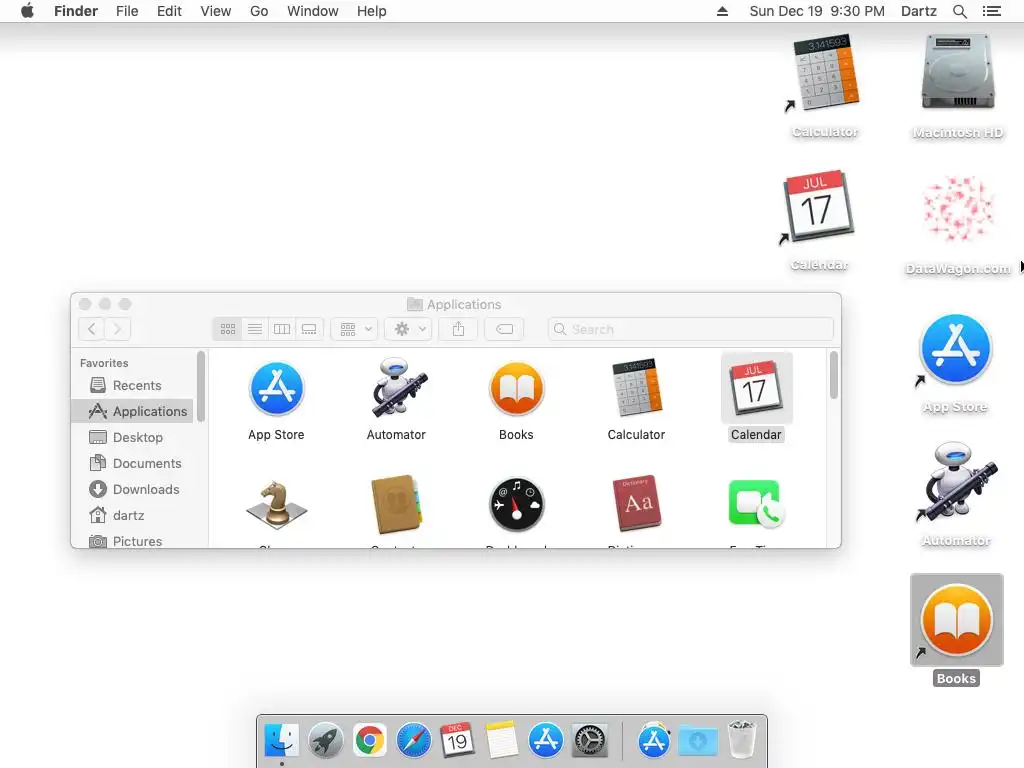Select Calculator in the Applications window
The width and height of the screenshot is (1024, 768).
[637, 389]
